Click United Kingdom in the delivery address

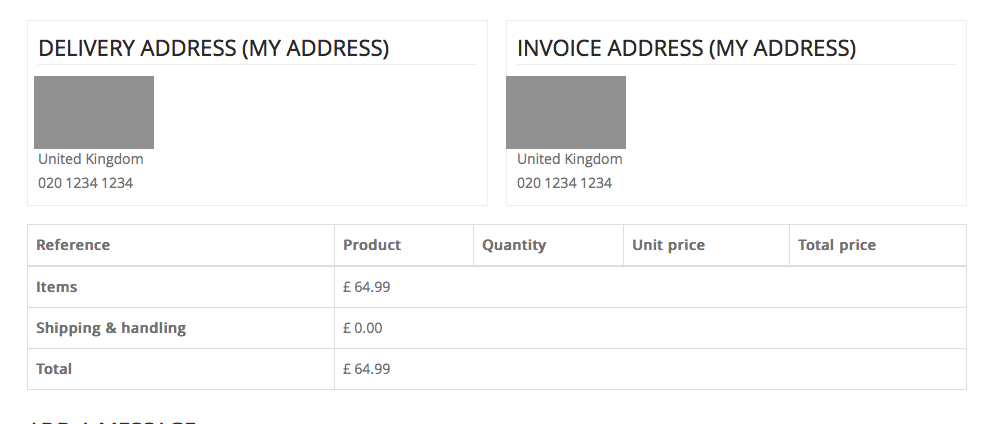coord(90,159)
